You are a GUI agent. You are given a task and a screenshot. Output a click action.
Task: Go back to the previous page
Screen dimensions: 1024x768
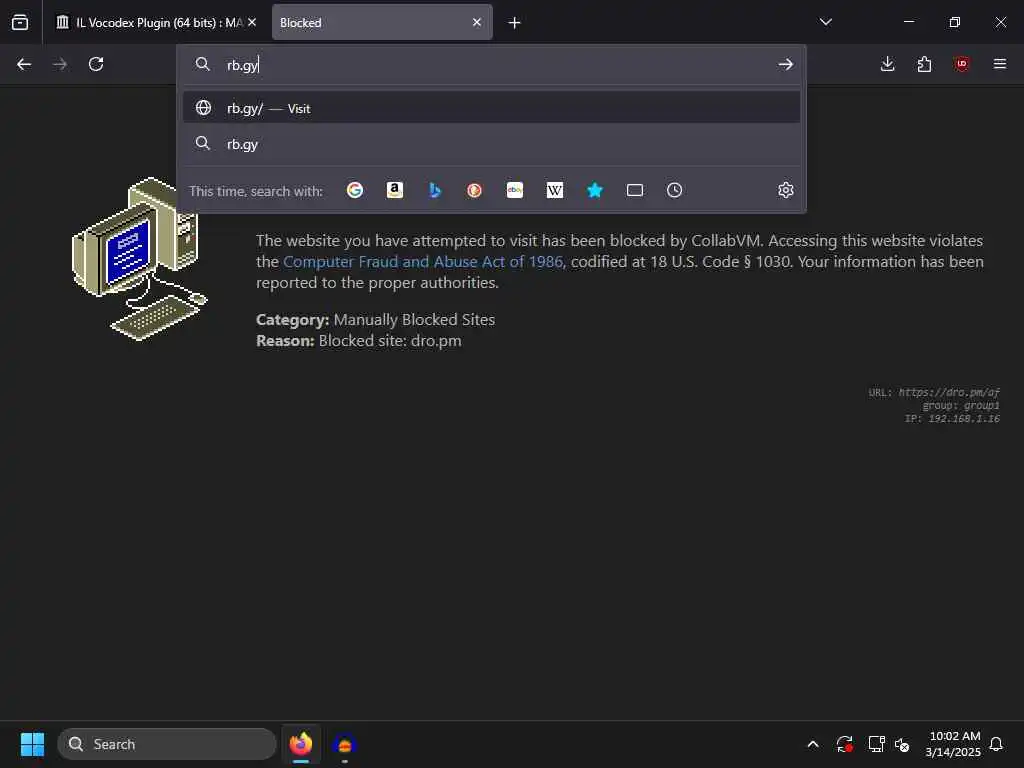[x=24, y=64]
